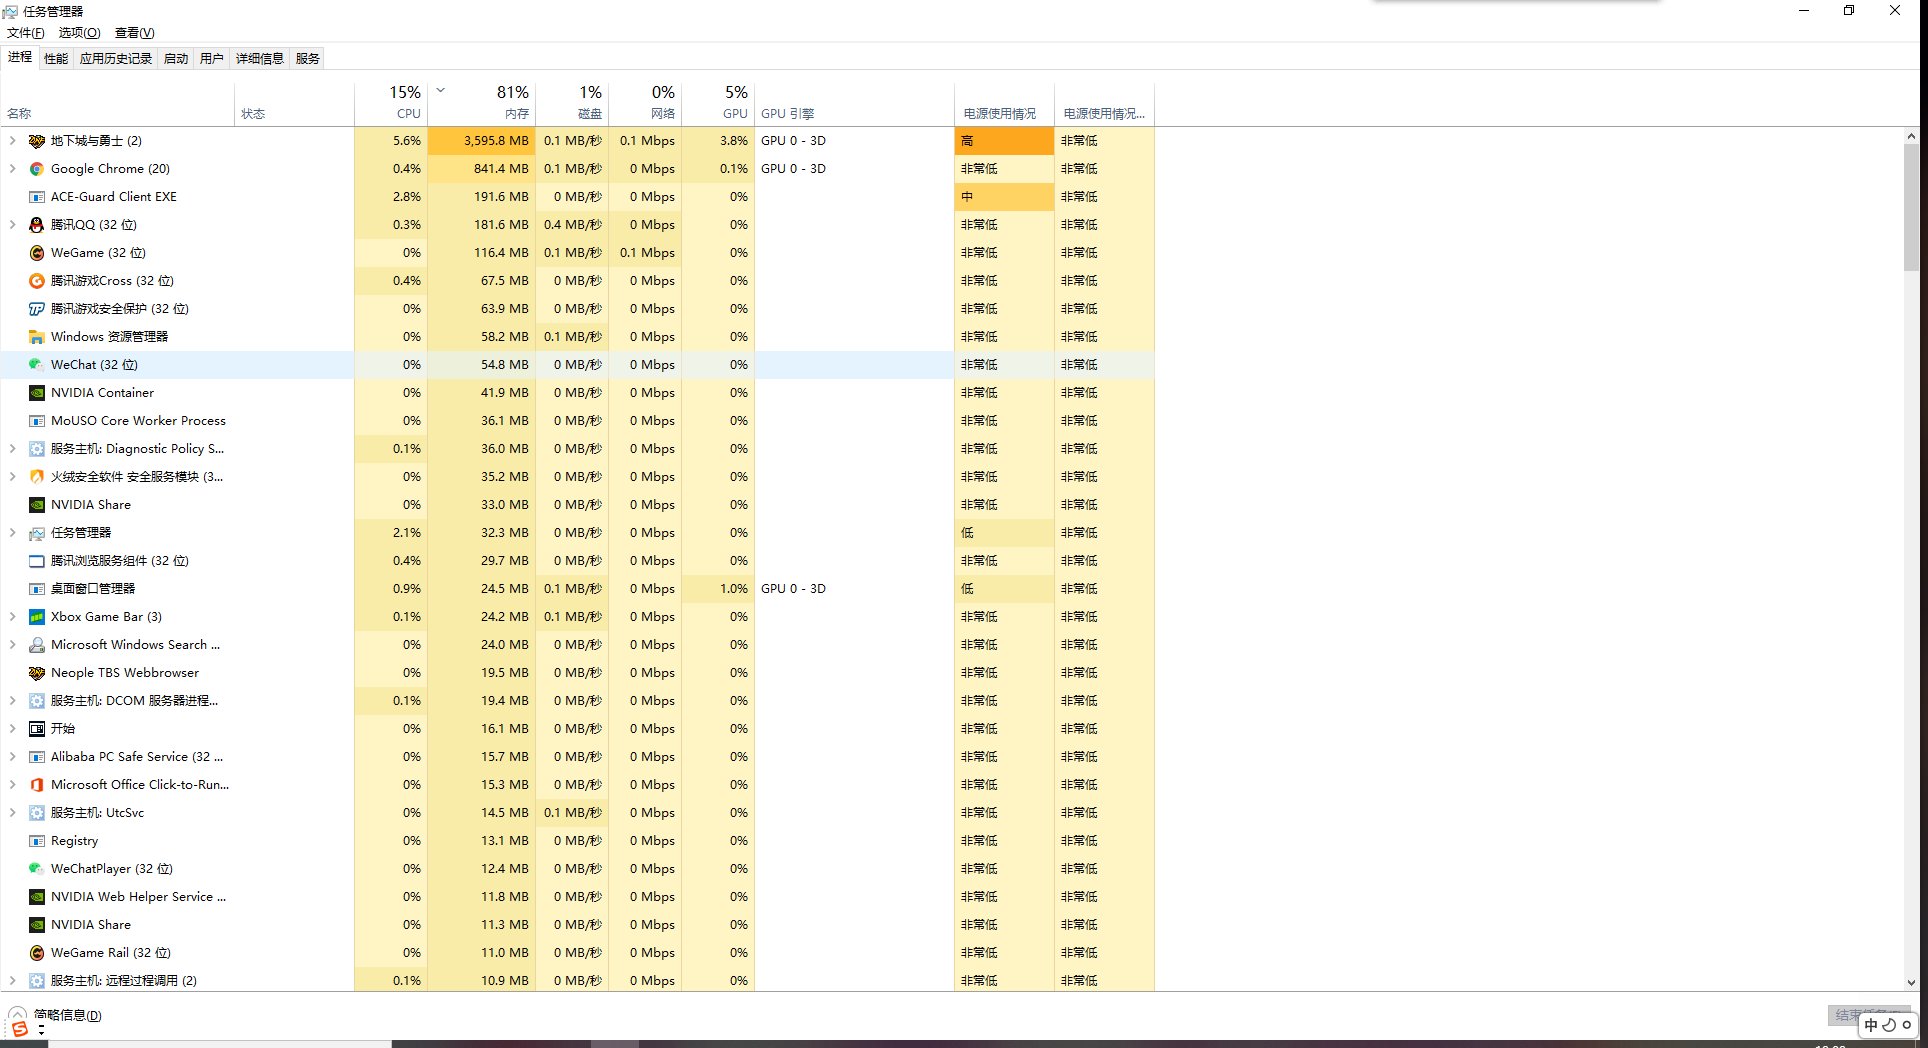Viewport: 1928px width, 1048px height.
Task: Sort processes by CPU column
Action: [391, 103]
